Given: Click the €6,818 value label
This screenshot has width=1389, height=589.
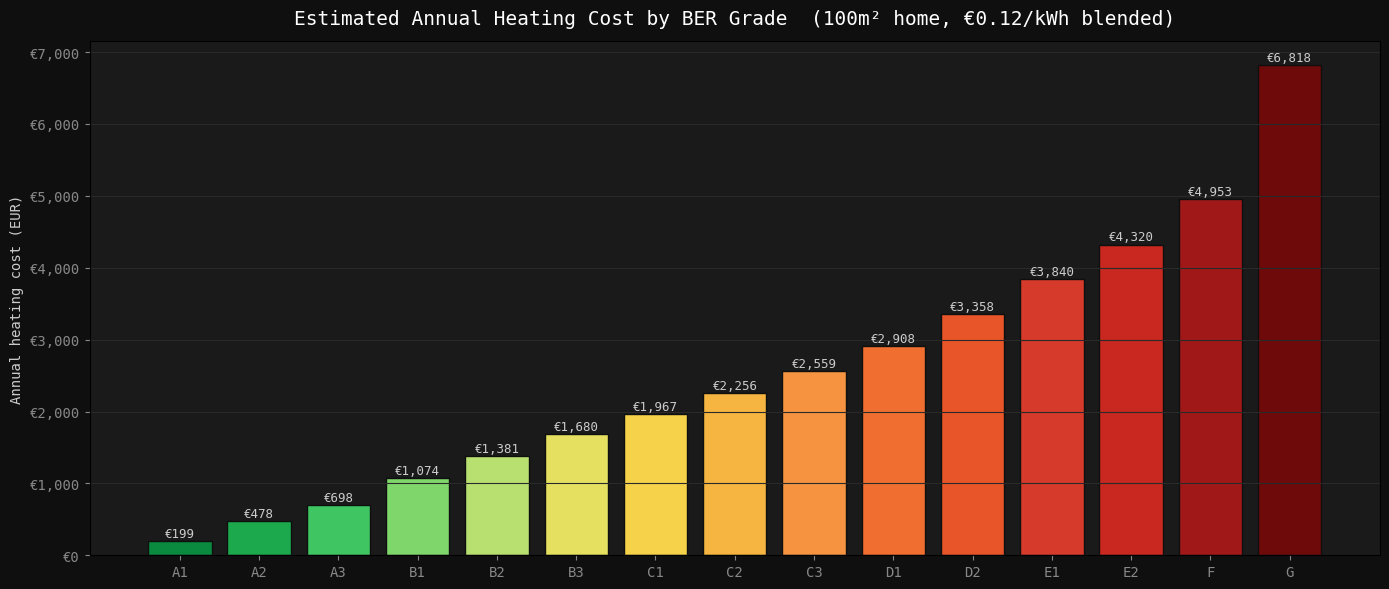Looking at the screenshot, I should [1288, 58].
